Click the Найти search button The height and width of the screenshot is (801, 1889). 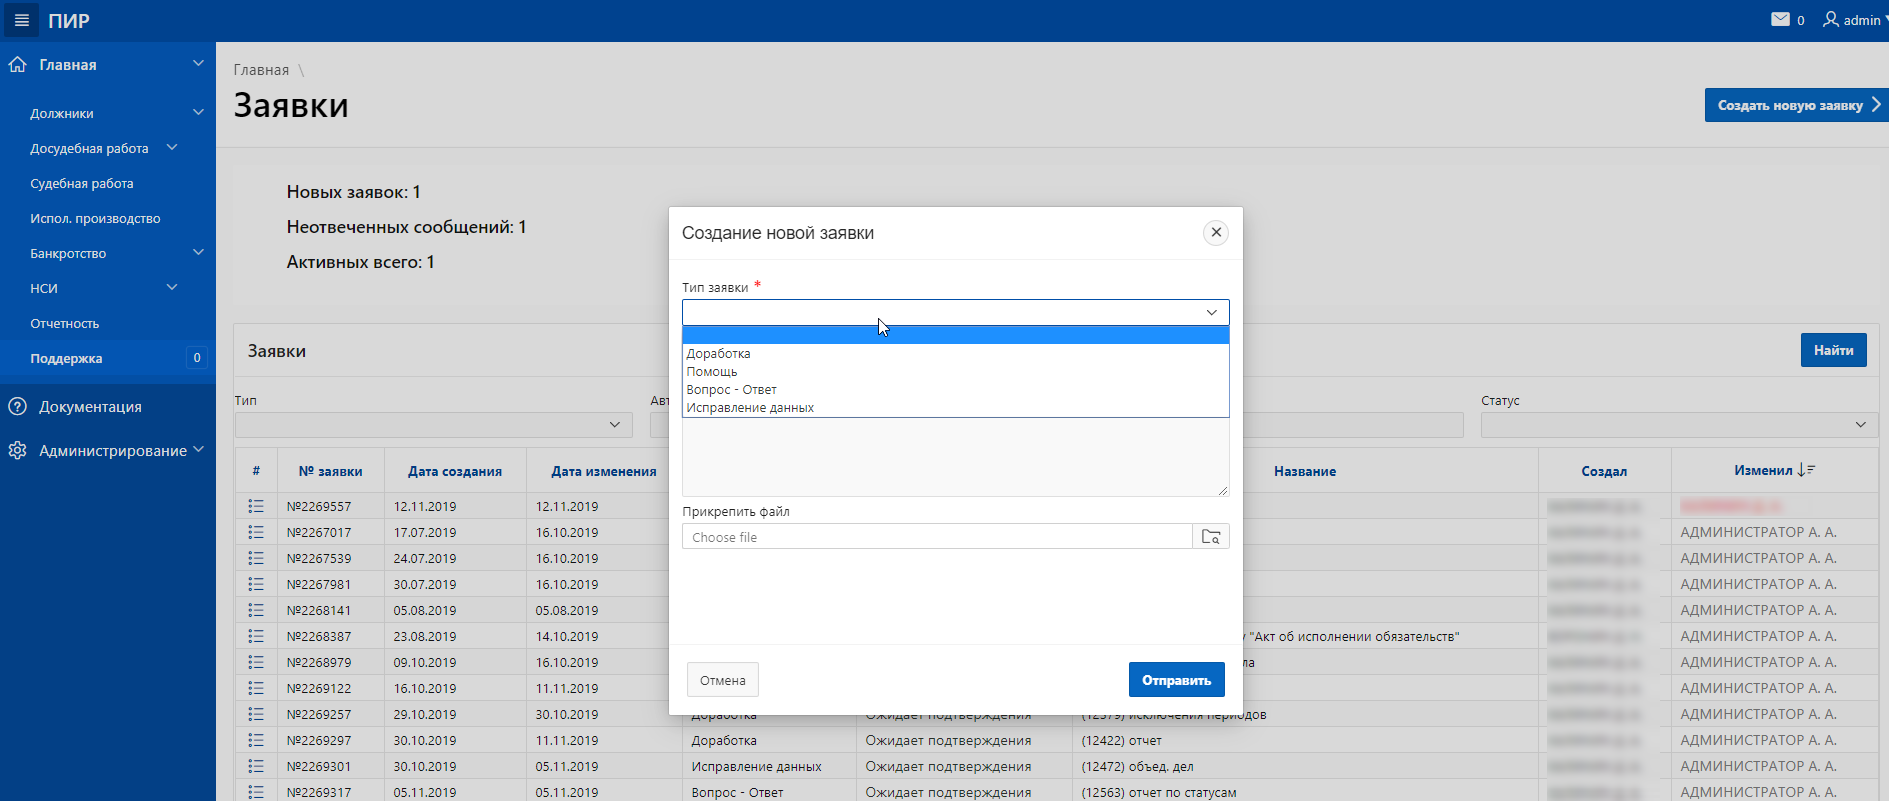click(x=1833, y=350)
